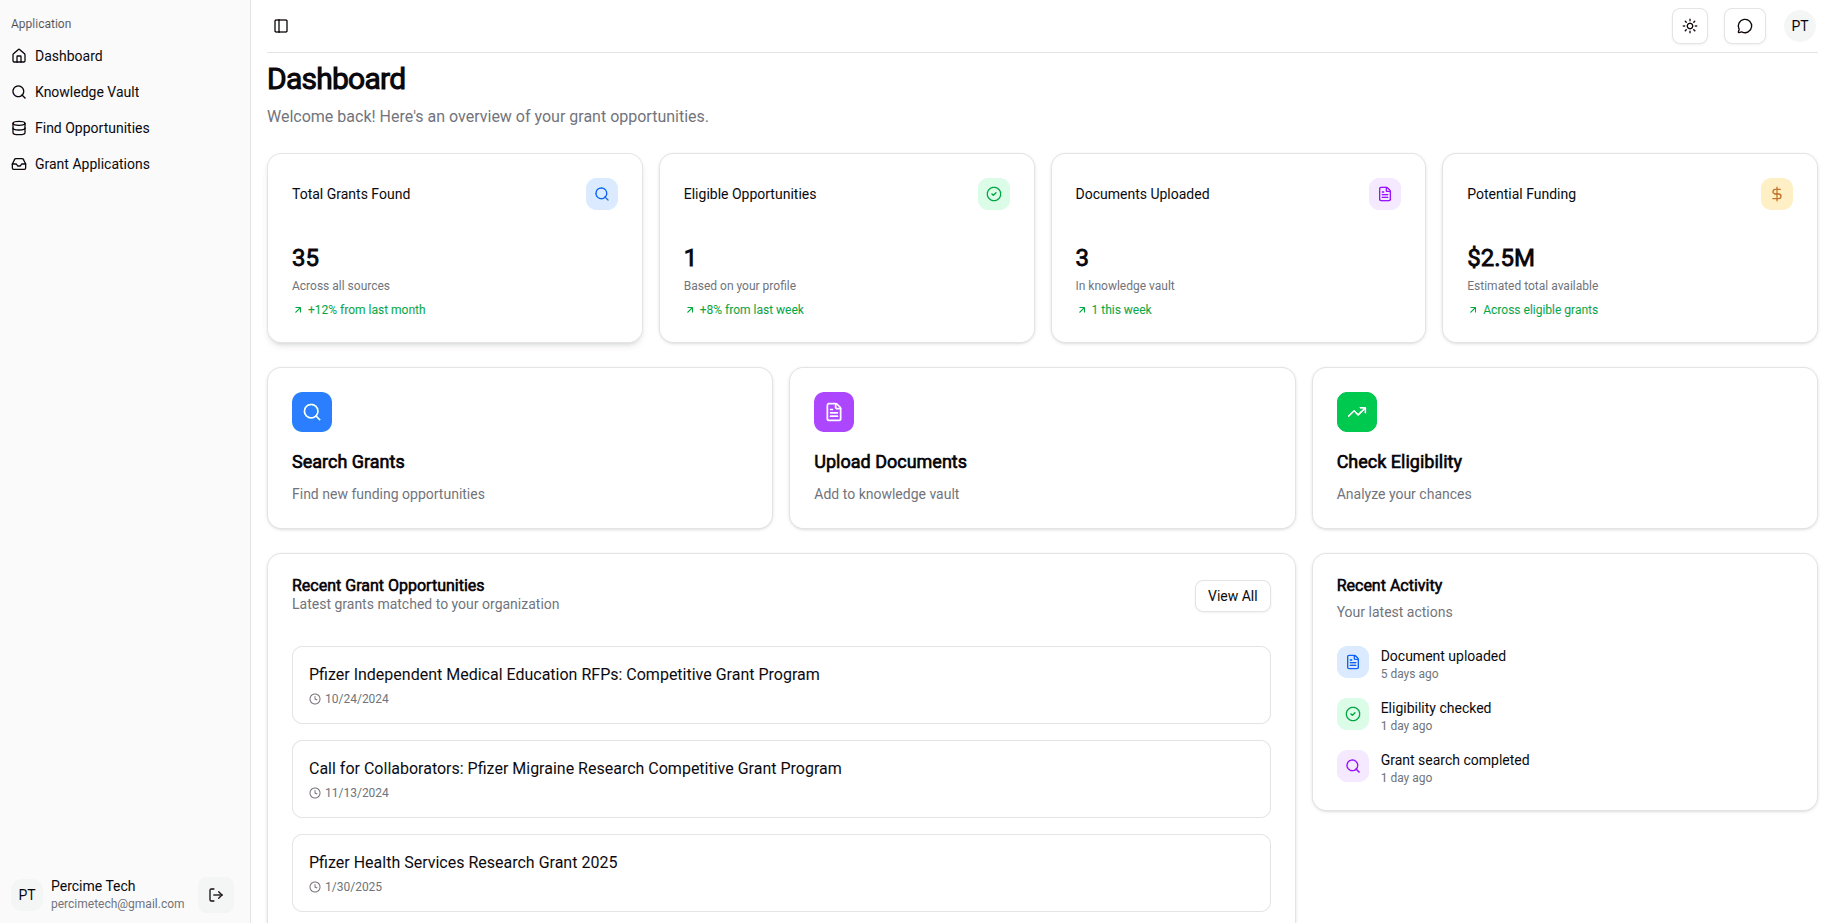Screen dimensions: 1833x923
Task: Select Grant Applications in the sidebar
Action: (x=92, y=163)
